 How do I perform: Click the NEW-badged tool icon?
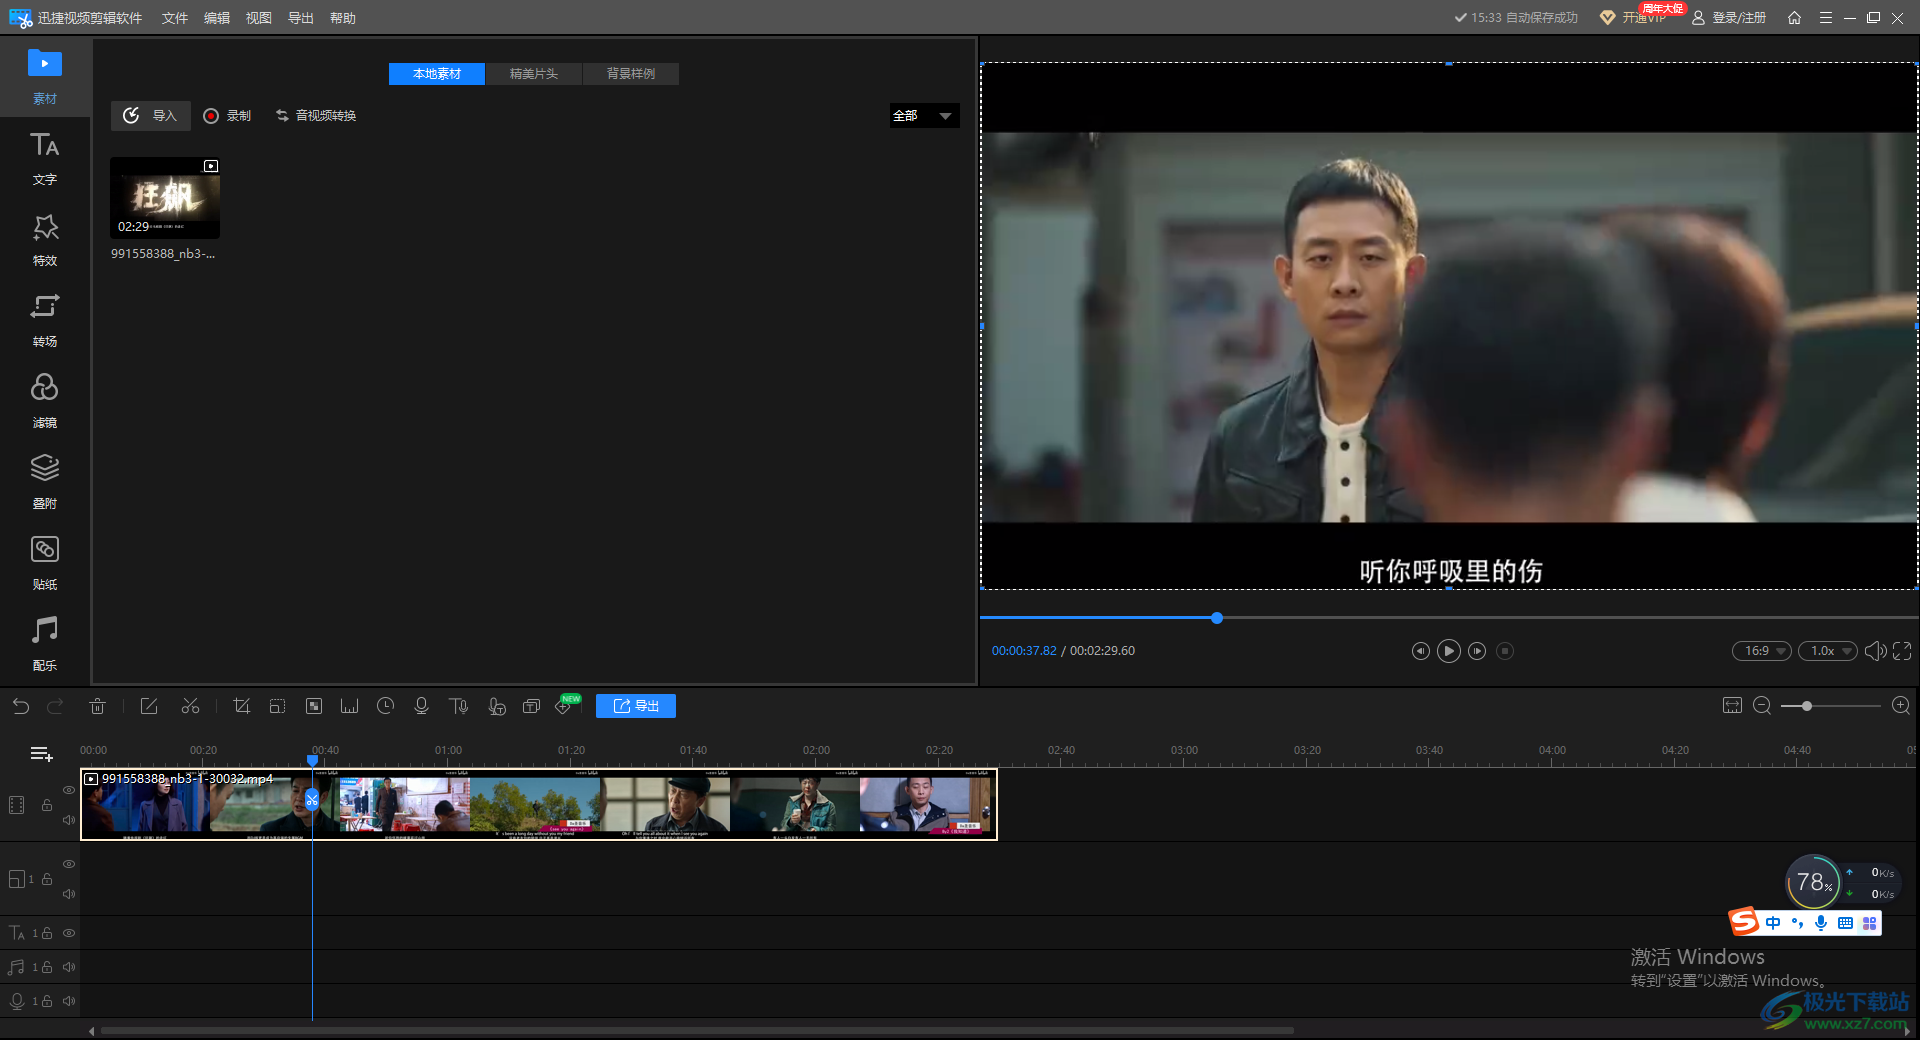pyautogui.click(x=566, y=705)
